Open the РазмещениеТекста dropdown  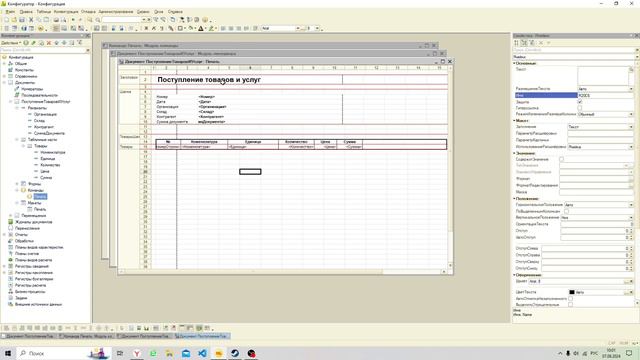point(631,89)
